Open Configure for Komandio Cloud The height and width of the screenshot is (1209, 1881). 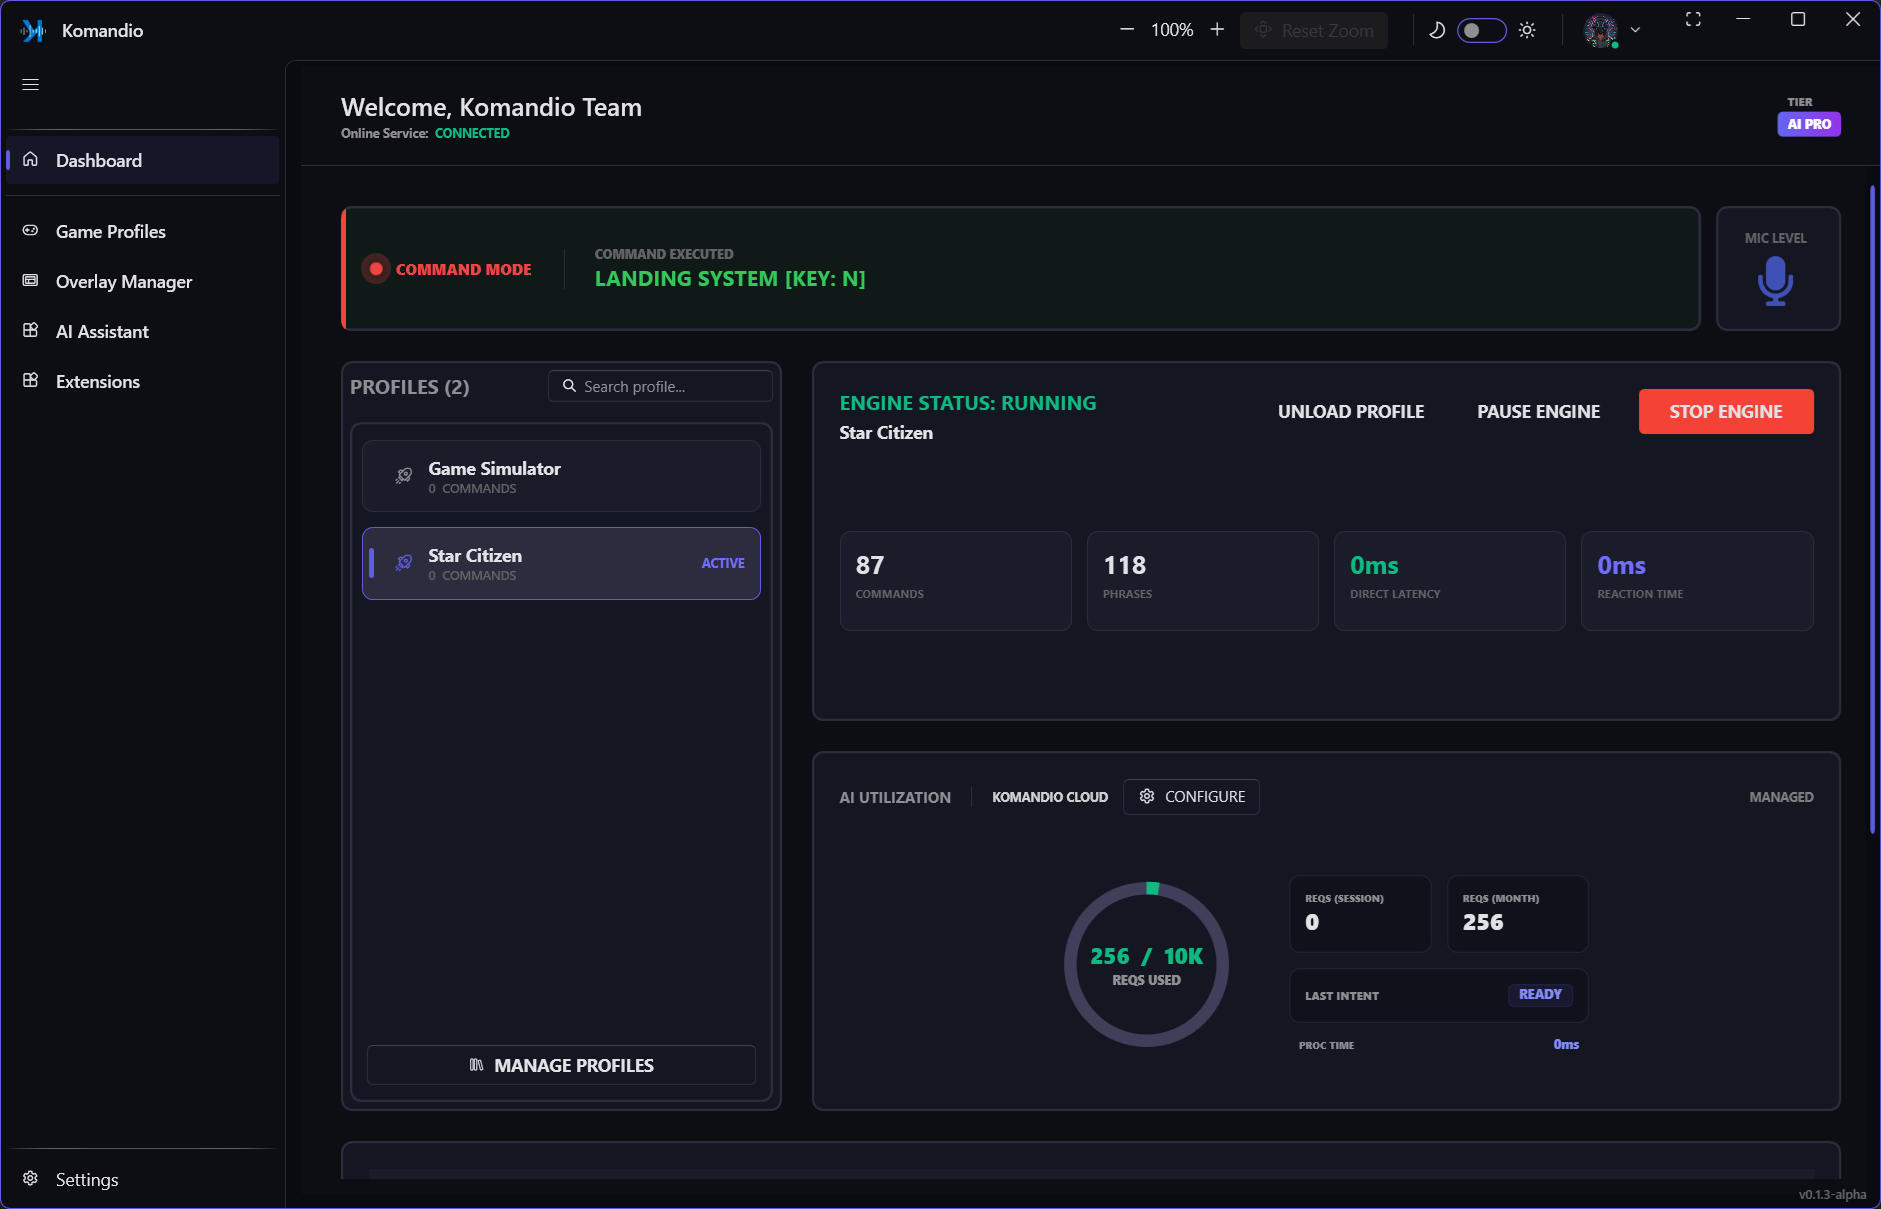[x=1191, y=797]
